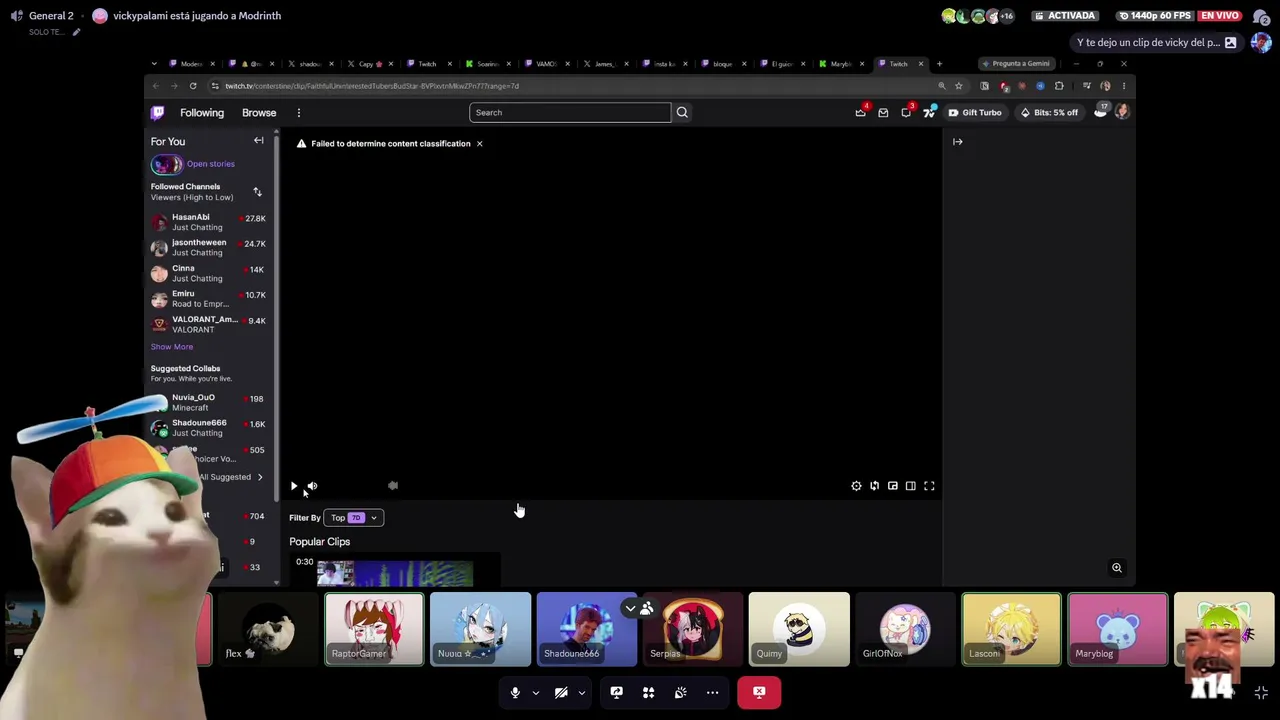Play the Twitch clip
This screenshot has height=720, width=1280.
click(294, 486)
